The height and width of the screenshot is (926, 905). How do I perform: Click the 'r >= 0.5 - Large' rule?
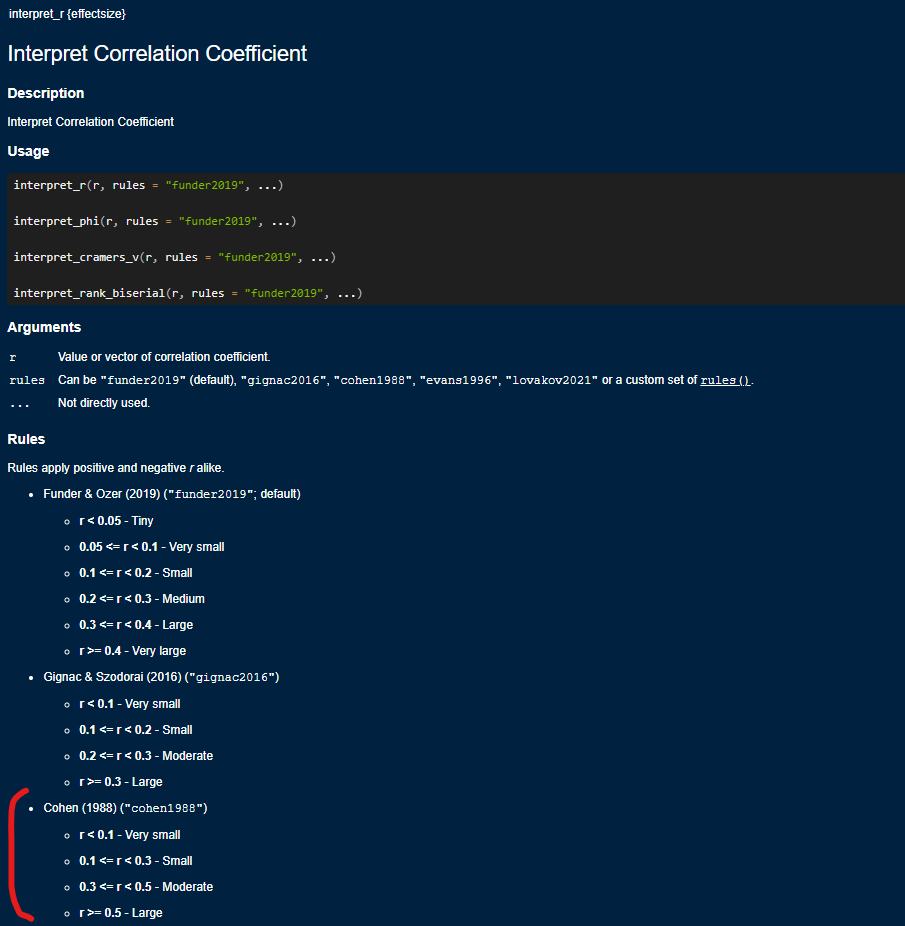point(120,913)
